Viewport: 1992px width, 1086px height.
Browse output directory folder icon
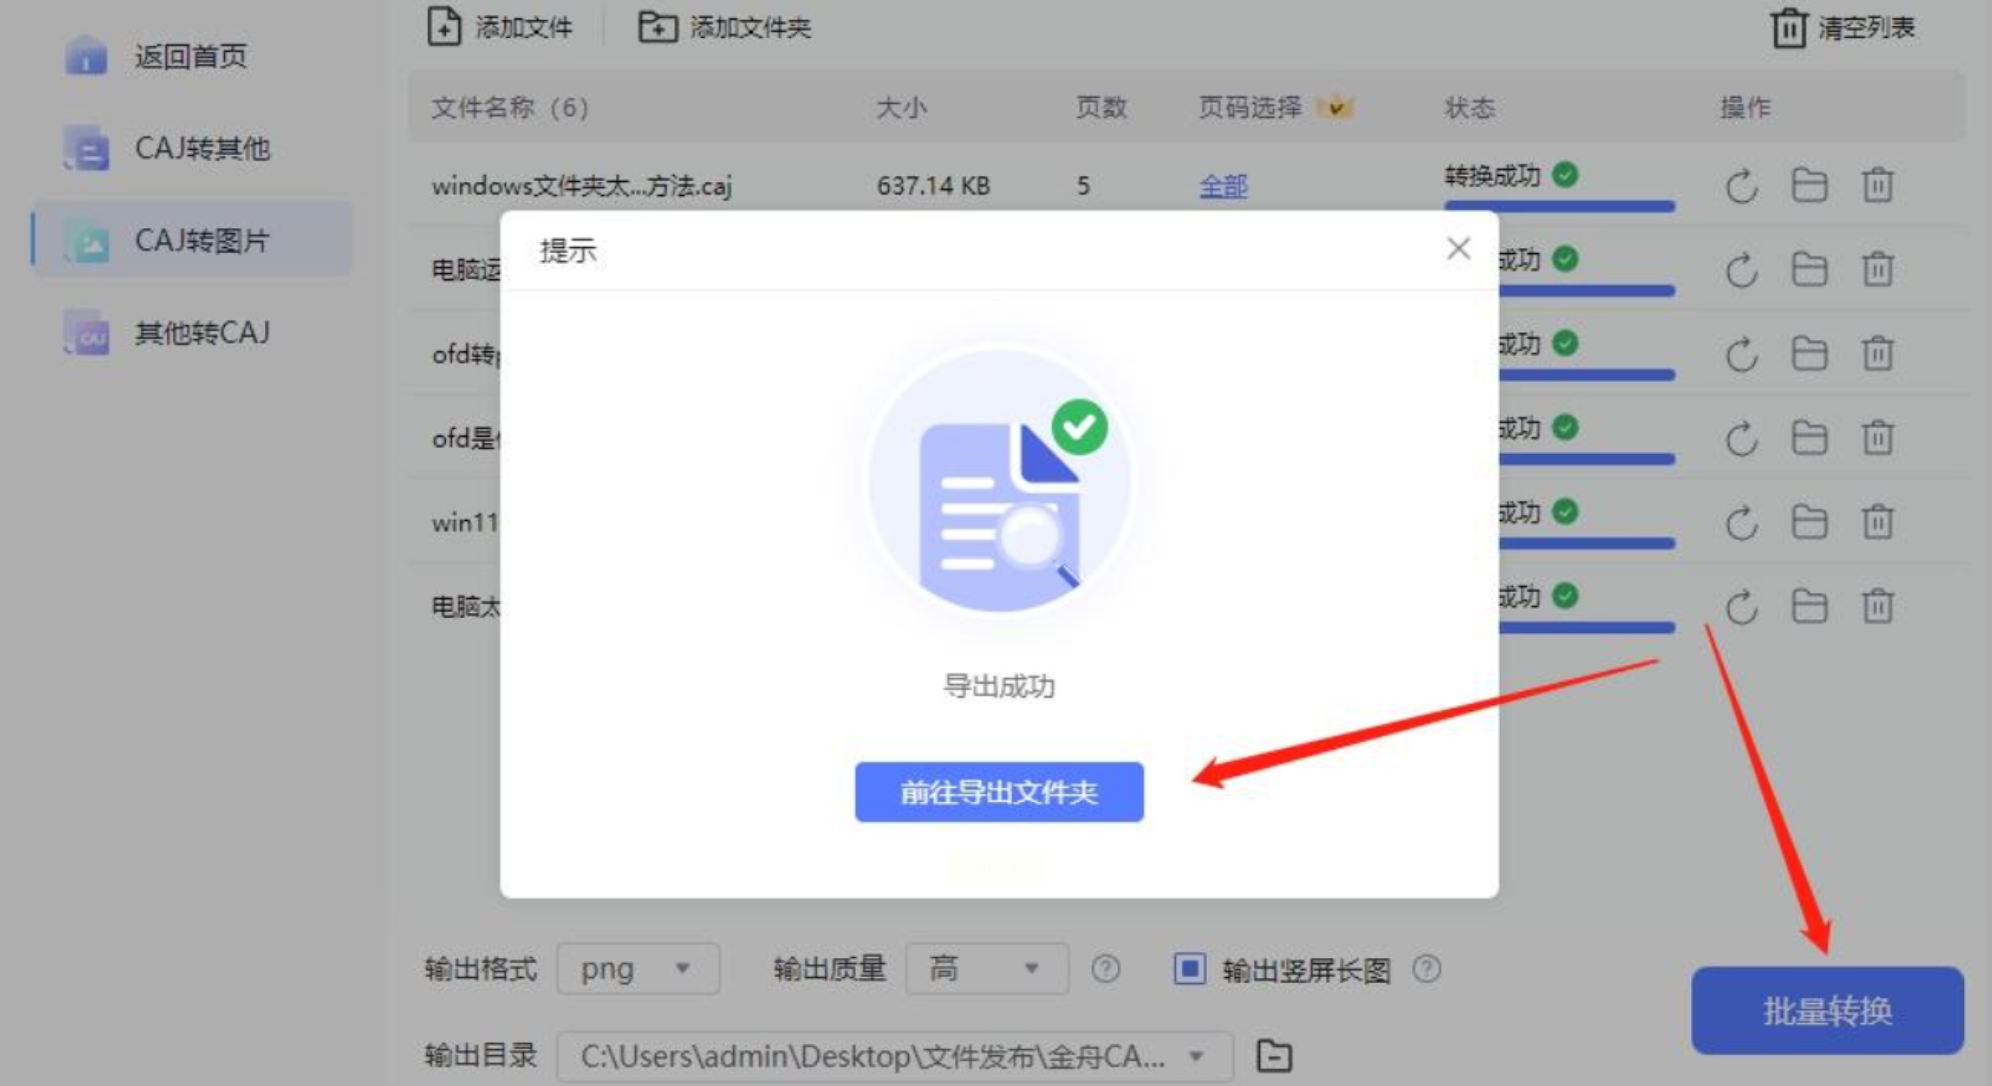tap(1274, 1056)
